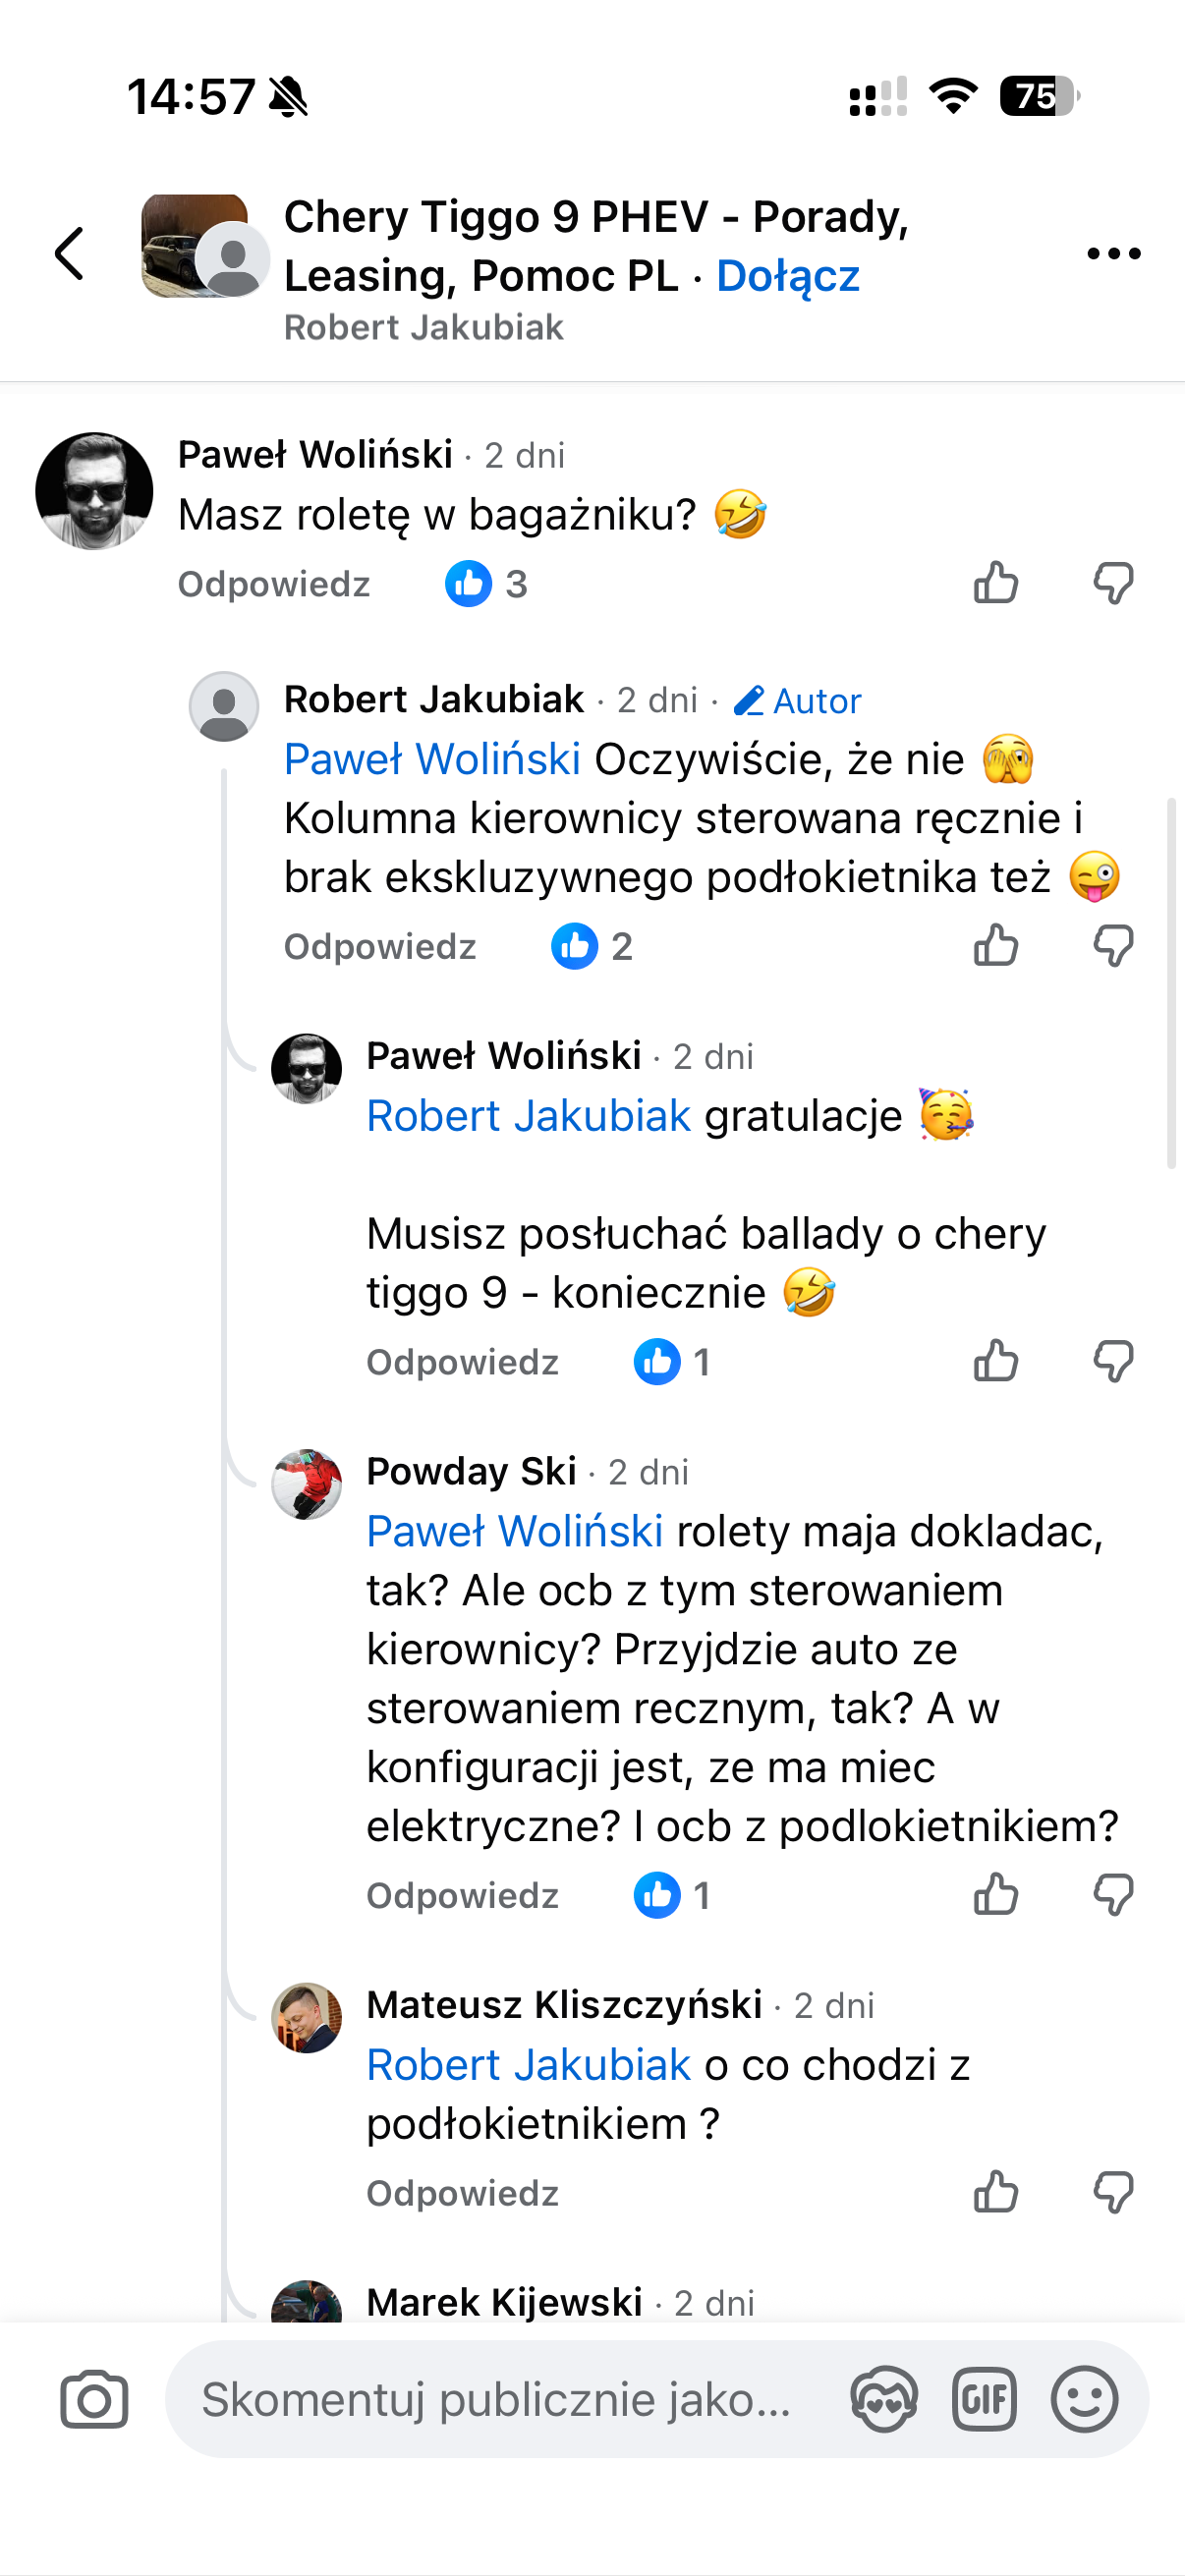Open the avatar sticker picker icon
The width and height of the screenshot is (1185, 2576).
coord(884,2399)
